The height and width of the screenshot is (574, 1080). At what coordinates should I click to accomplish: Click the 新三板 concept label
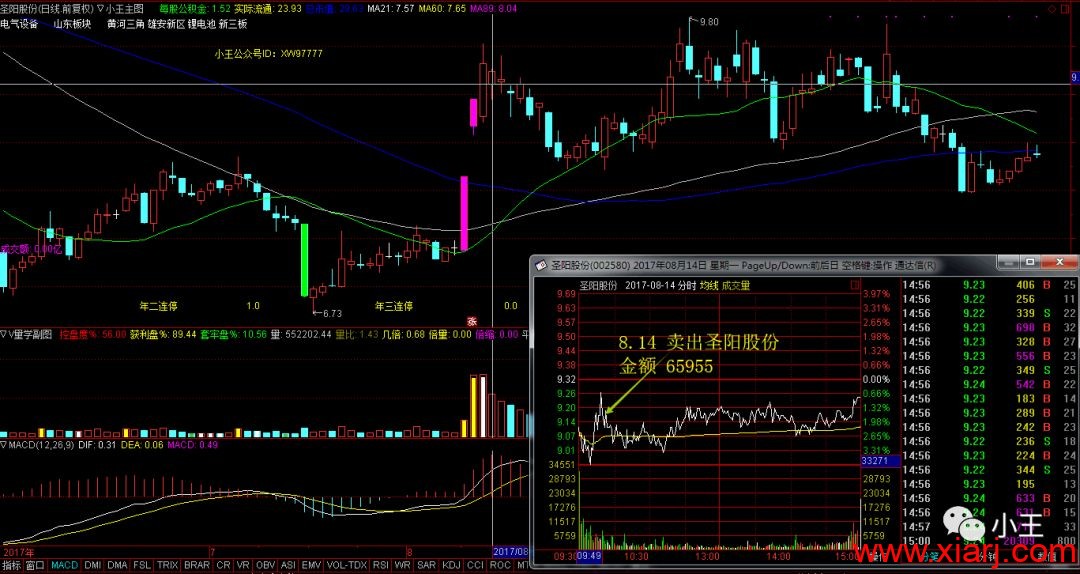tap(233, 23)
